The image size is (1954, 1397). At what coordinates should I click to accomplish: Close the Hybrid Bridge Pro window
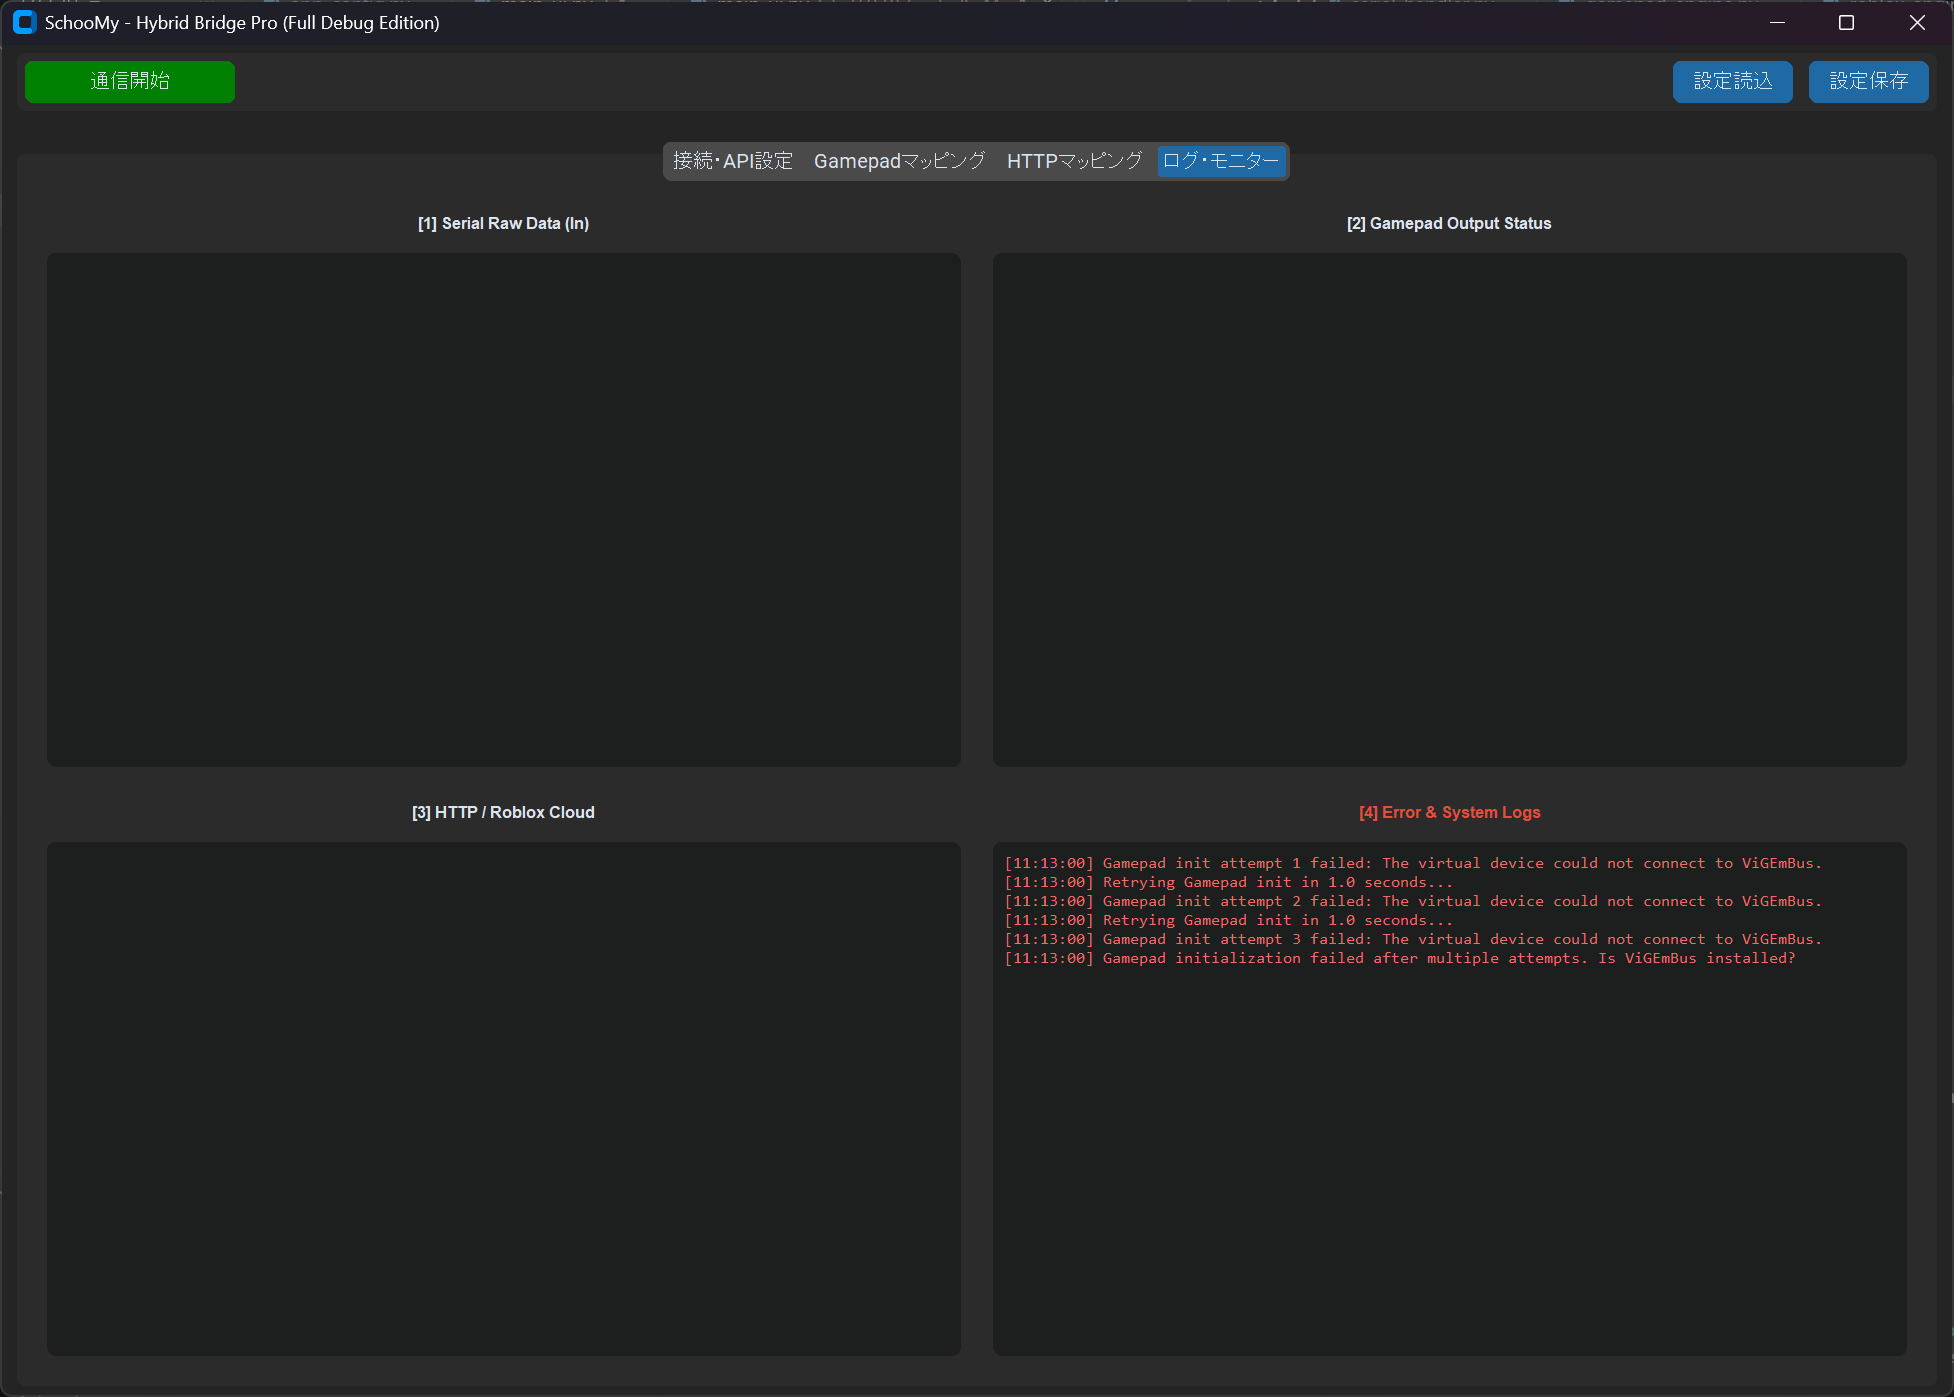[x=1916, y=22]
